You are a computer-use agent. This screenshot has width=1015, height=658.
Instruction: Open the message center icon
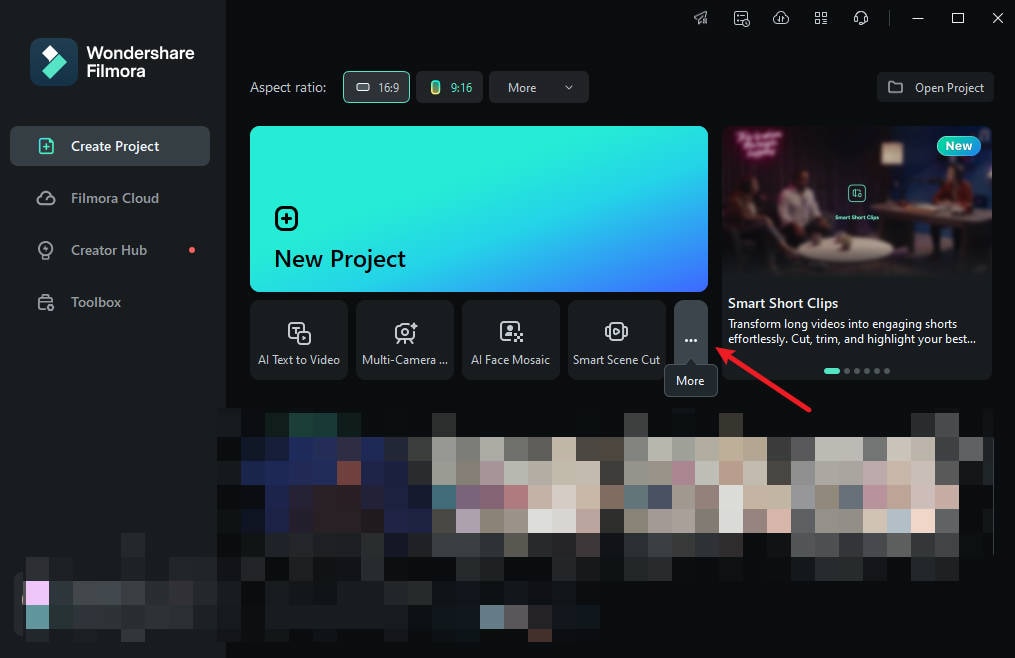click(741, 18)
